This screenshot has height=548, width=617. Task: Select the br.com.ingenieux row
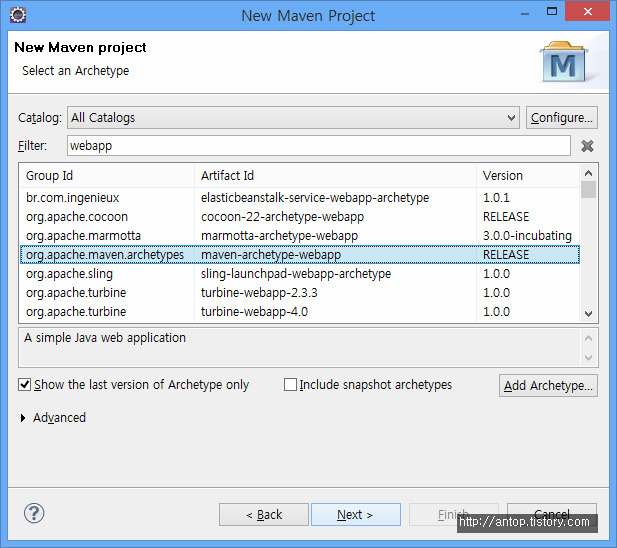[x=299, y=197]
